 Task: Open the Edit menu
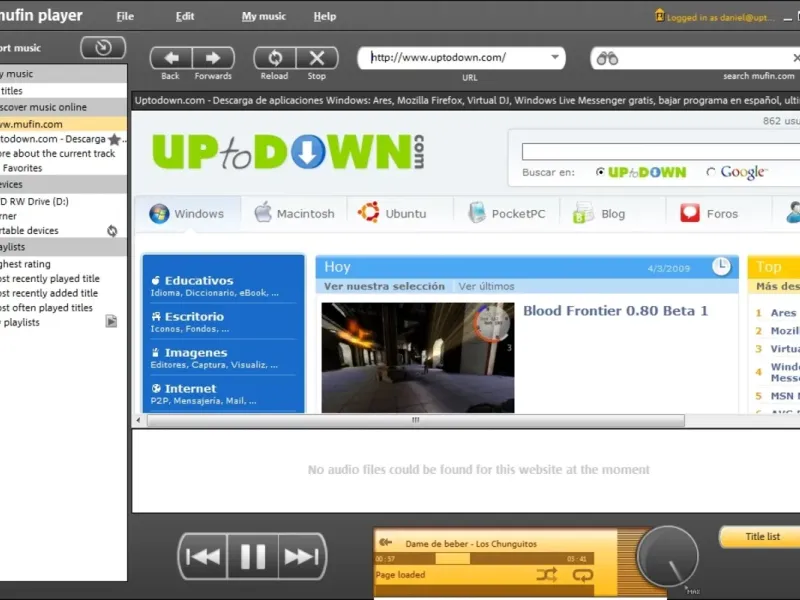[185, 16]
